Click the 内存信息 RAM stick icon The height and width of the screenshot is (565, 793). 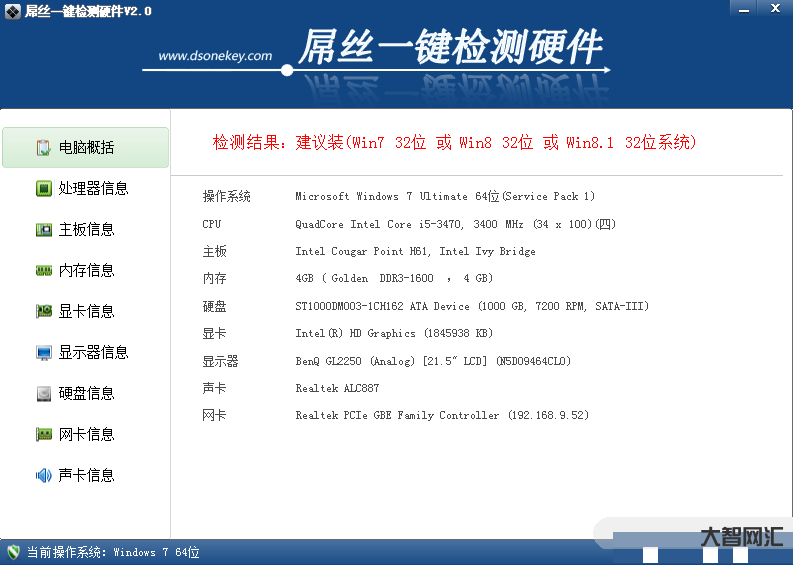[44, 271]
